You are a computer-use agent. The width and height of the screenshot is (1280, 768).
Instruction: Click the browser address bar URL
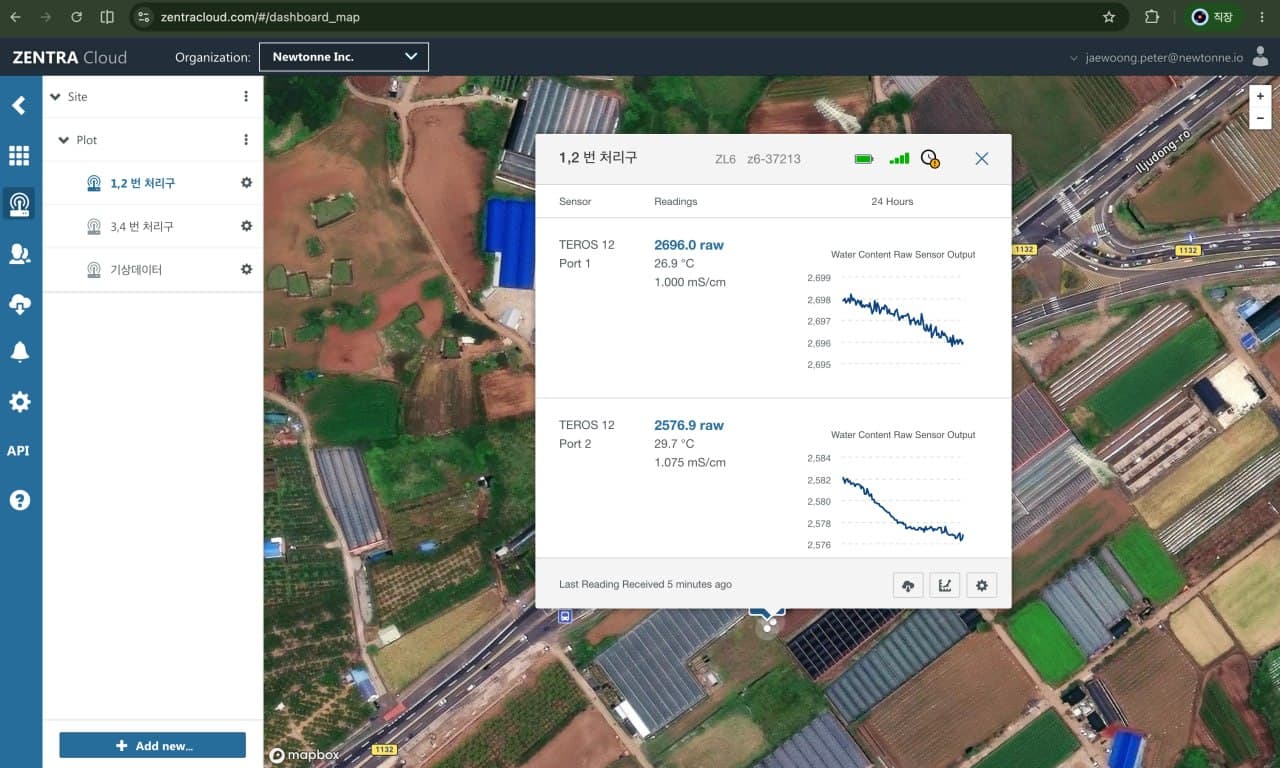[x=260, y=17]
